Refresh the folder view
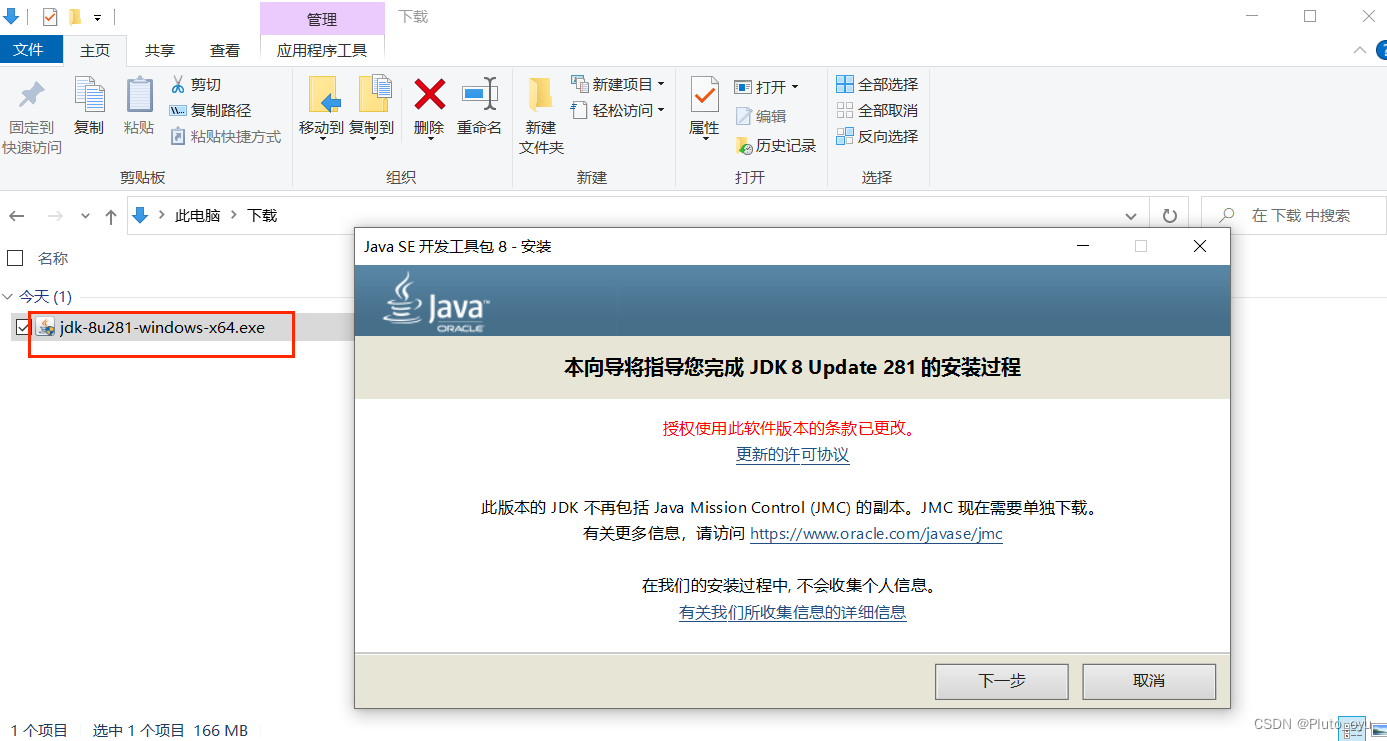1387x741 pixels. 1169,215
